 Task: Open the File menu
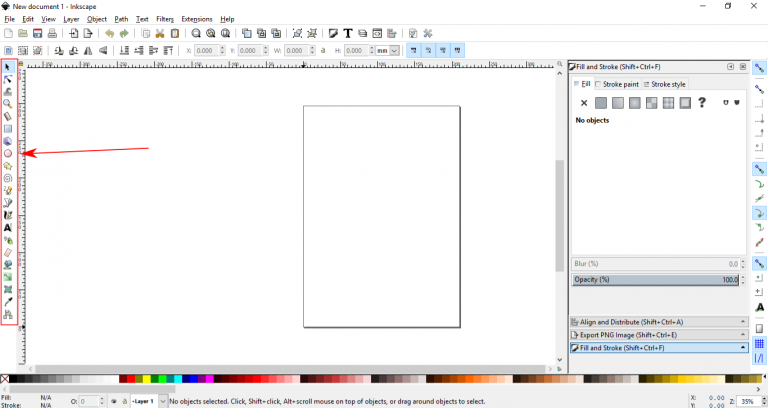tap(9, 19)
